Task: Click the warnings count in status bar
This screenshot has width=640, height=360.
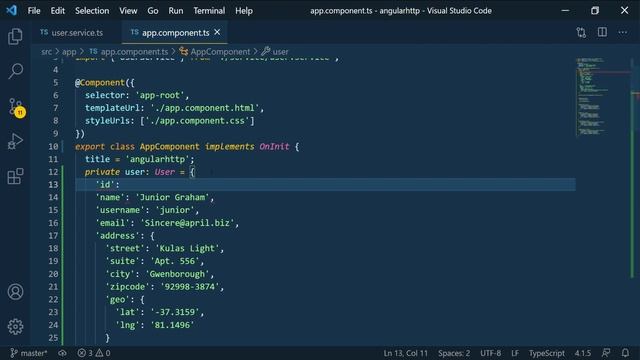Action: (103, 353)
